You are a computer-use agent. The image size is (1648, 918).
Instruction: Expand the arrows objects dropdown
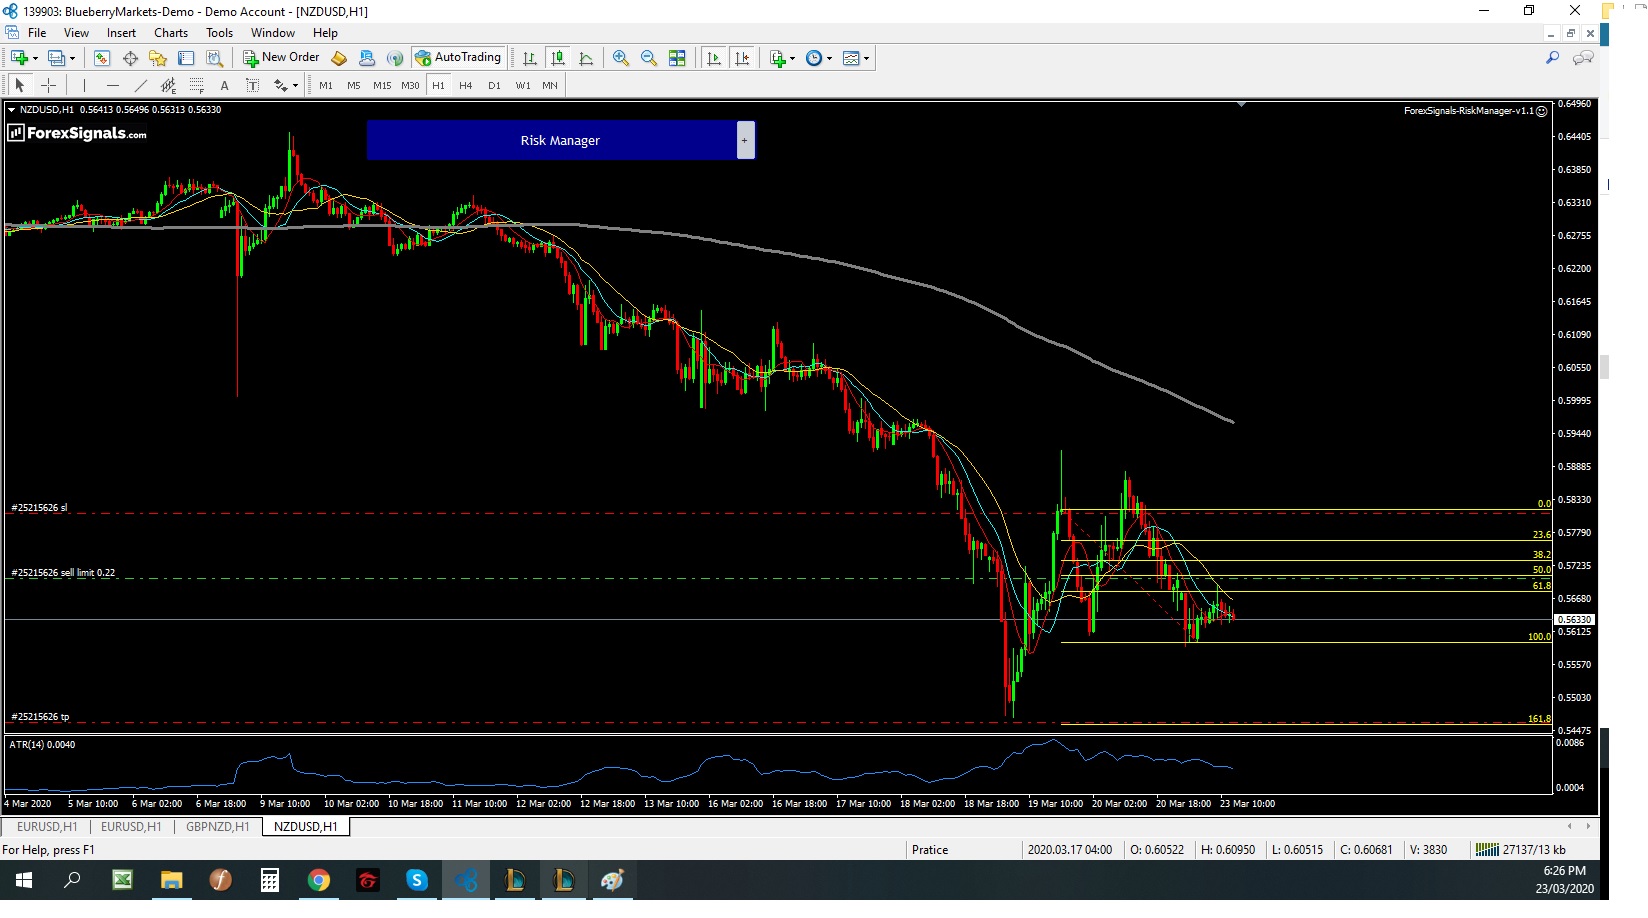tap(295, 85)
